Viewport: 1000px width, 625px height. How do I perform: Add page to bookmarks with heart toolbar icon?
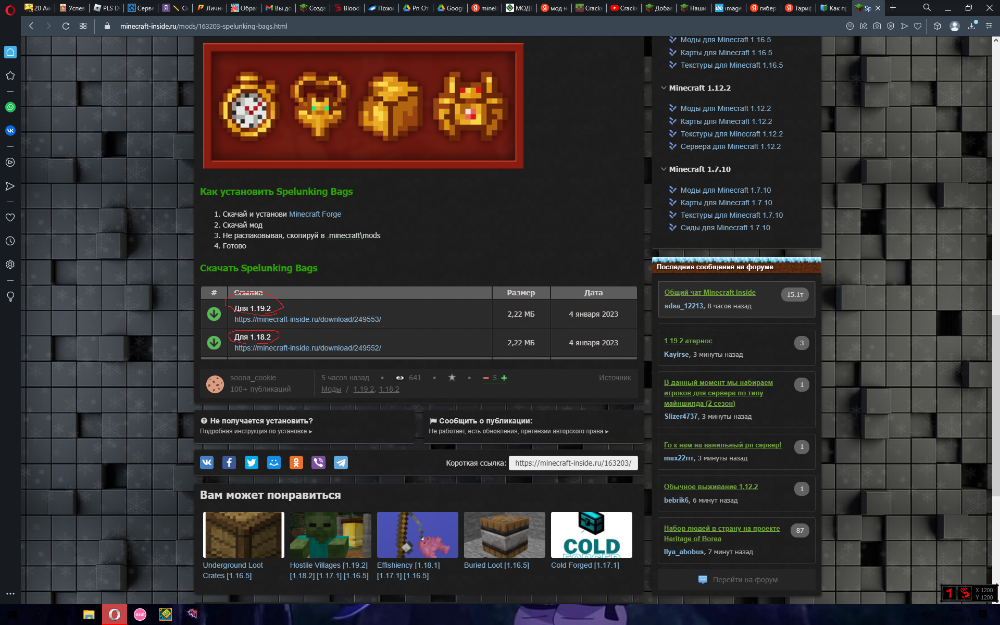point(918,26)
